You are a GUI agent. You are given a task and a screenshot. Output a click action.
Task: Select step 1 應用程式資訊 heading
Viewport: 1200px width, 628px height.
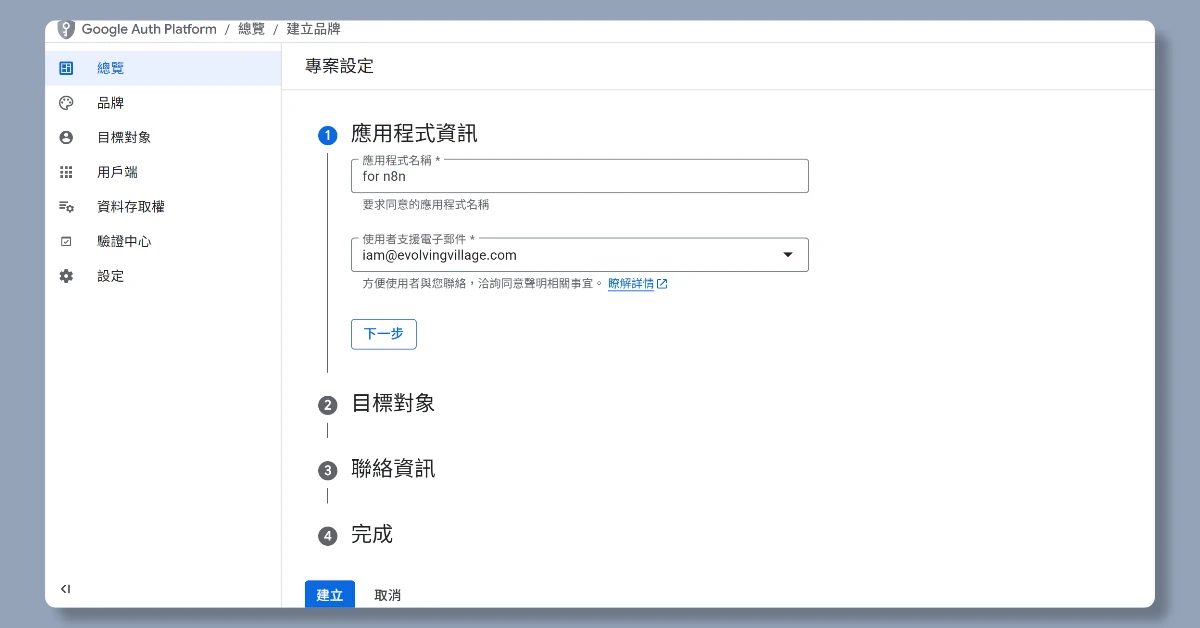[414, 134]
